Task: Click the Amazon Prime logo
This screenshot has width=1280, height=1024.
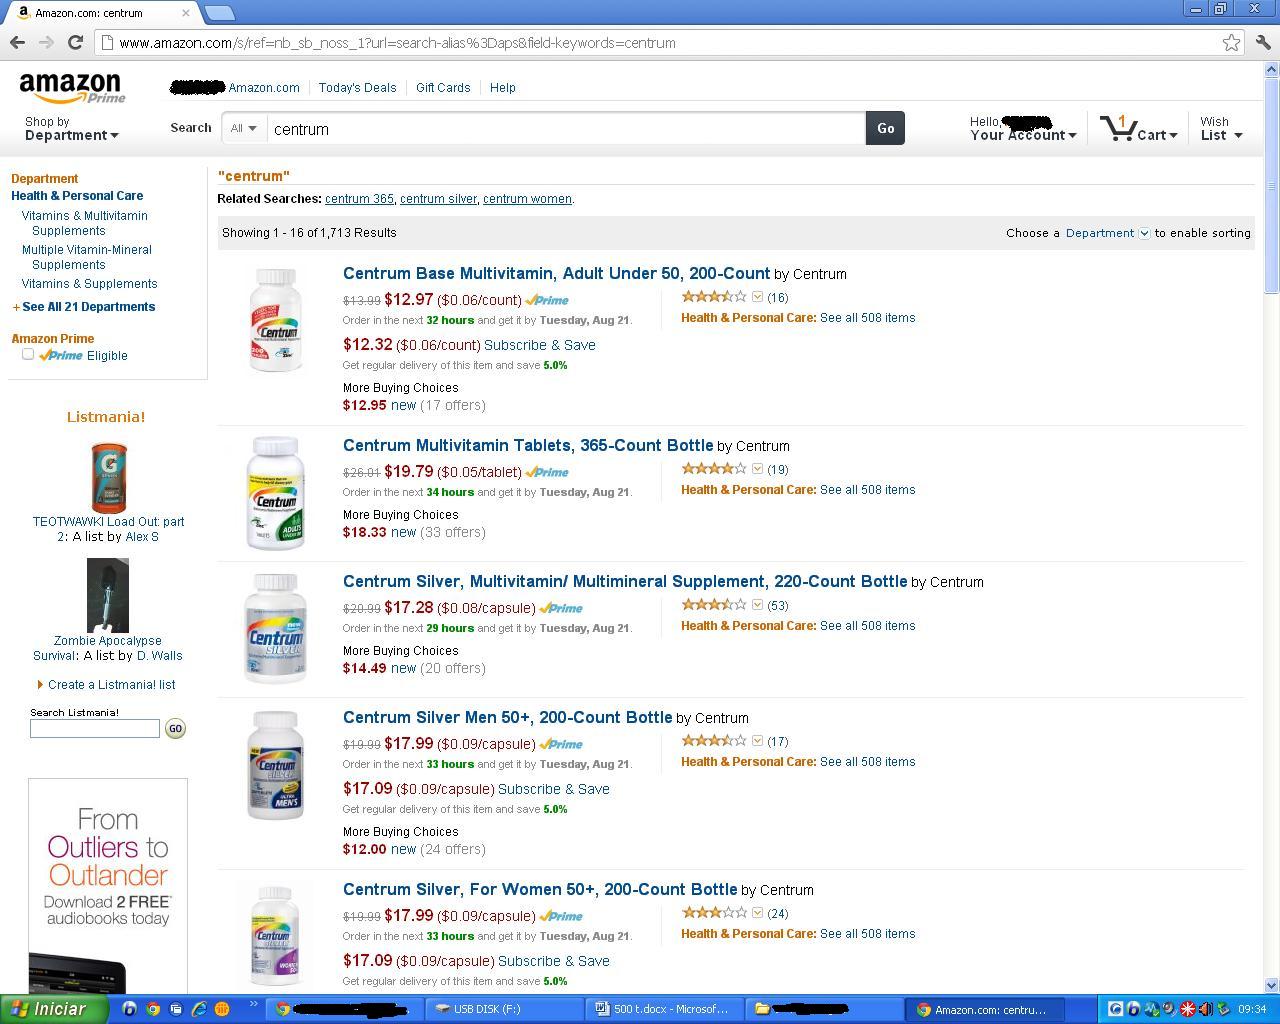Action: pos(71,89)
